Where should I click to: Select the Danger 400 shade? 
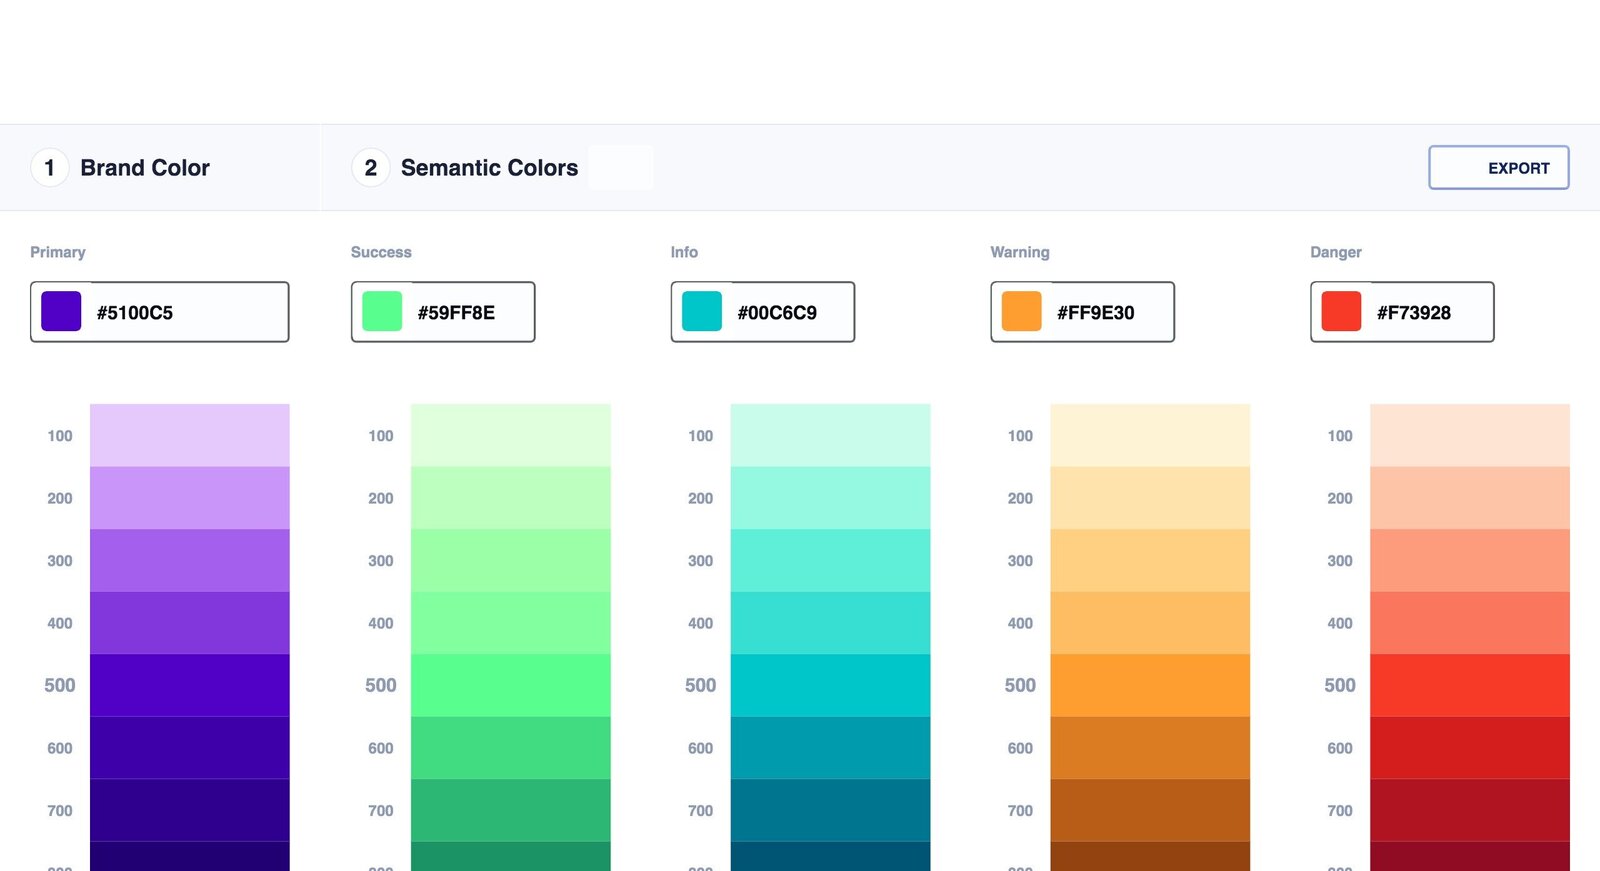[x=1470, y=623]
